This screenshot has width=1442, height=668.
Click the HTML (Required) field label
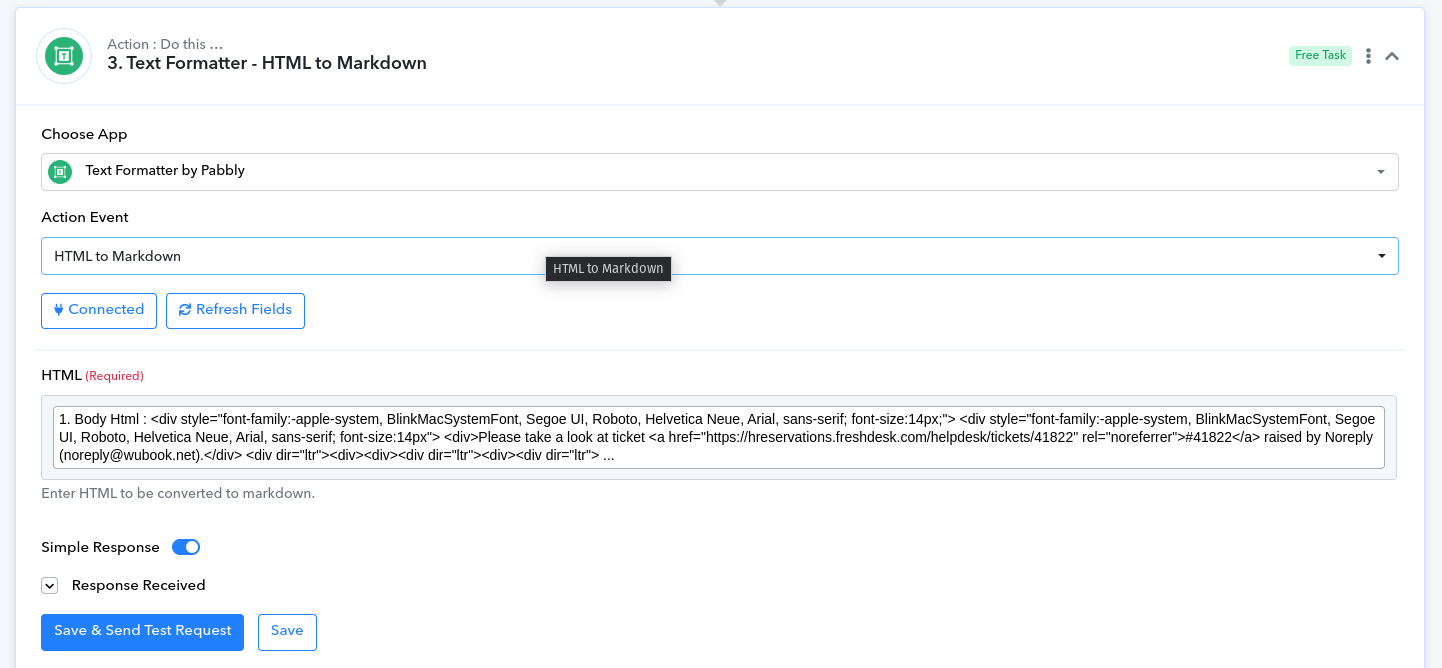coord(92,375)
